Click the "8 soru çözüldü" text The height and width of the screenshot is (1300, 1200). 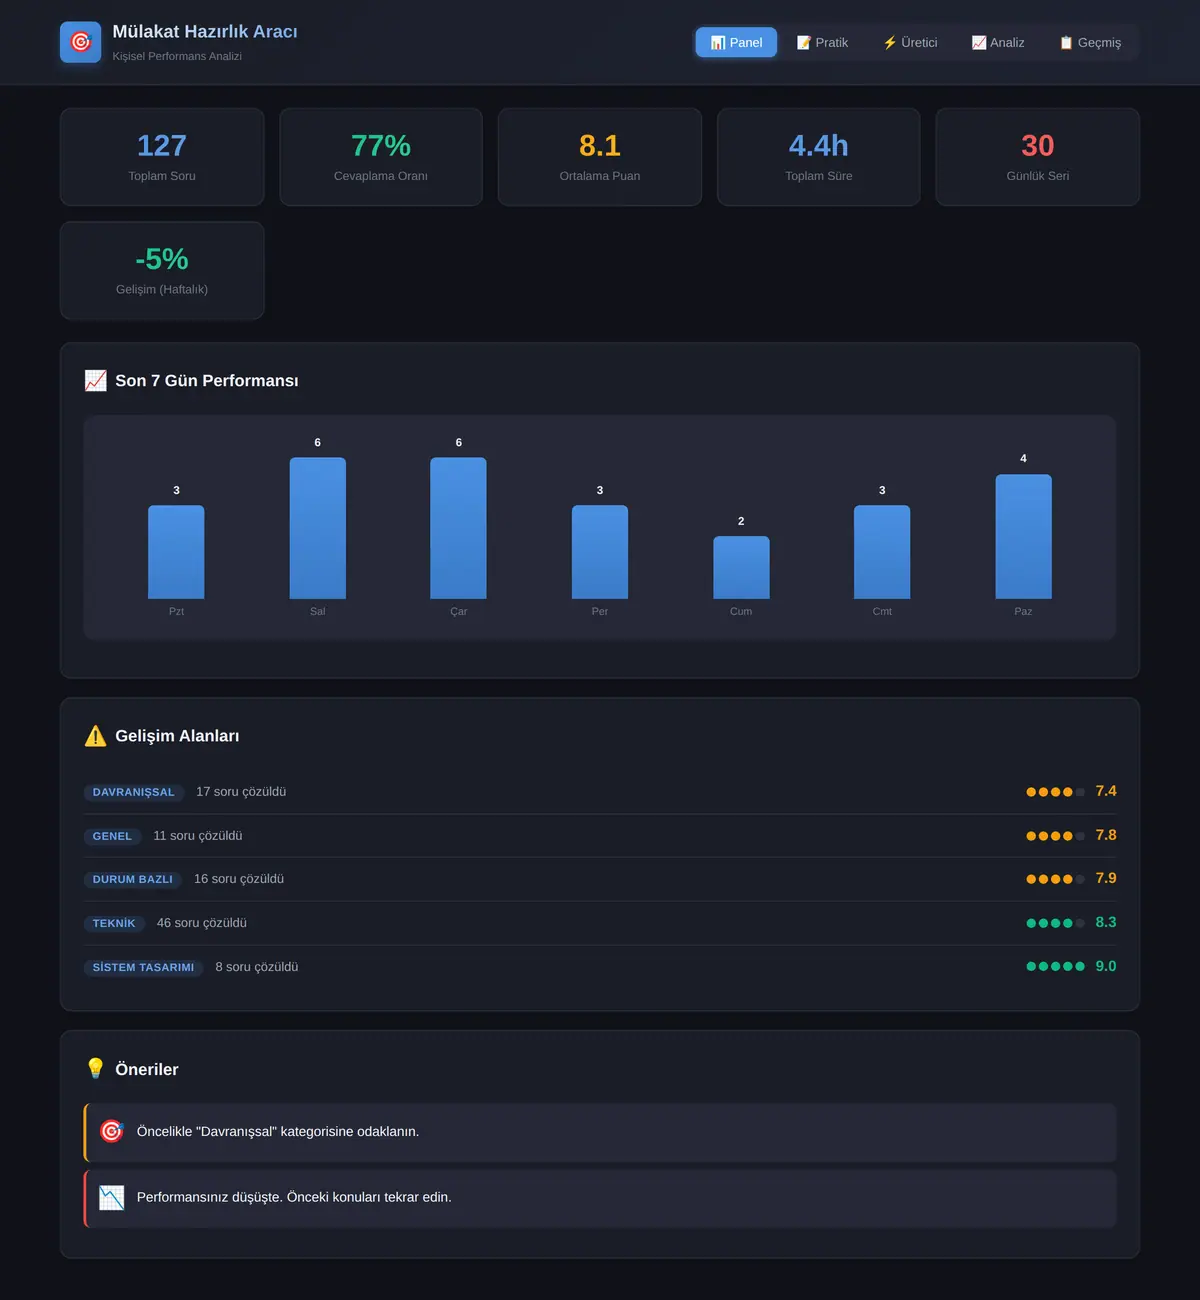[x=257, y=967]
